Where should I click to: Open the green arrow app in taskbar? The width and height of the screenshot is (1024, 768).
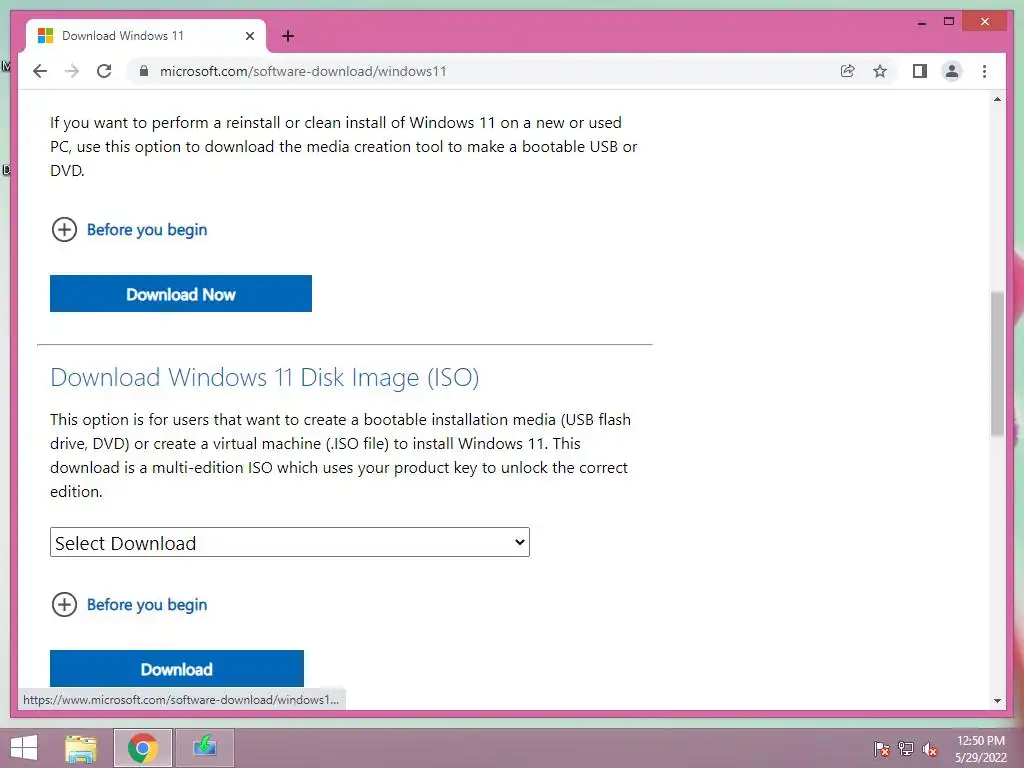click(x=205, y=748)
